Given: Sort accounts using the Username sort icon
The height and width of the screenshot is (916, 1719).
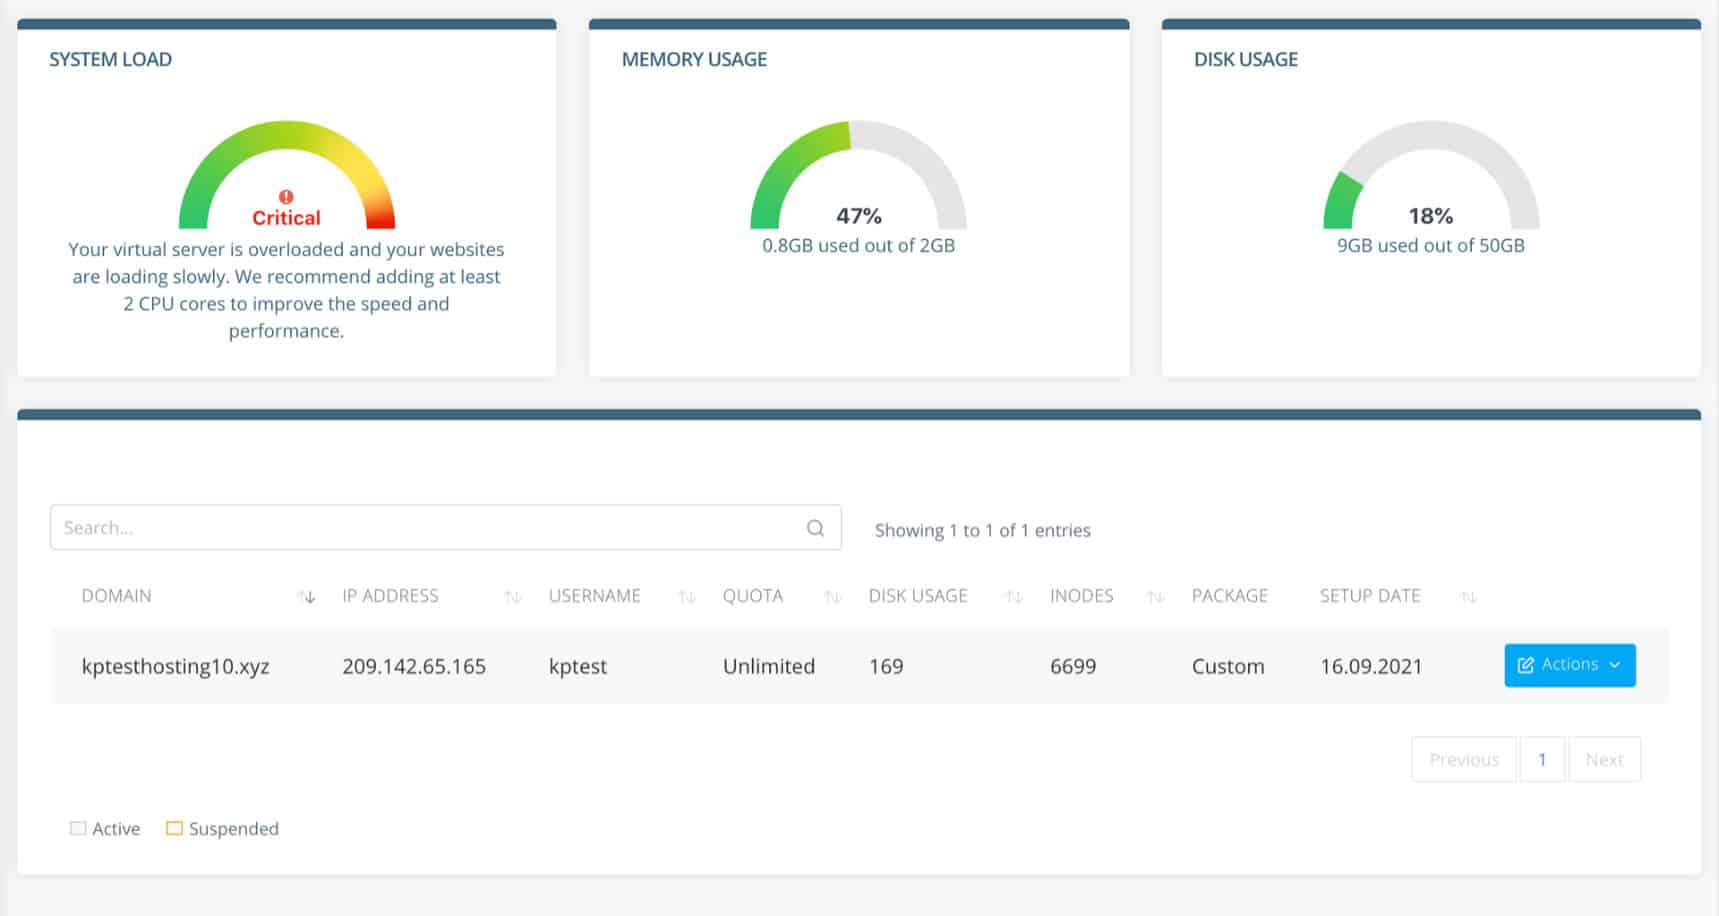Looking at the screenshot, I should coord(687,597).
